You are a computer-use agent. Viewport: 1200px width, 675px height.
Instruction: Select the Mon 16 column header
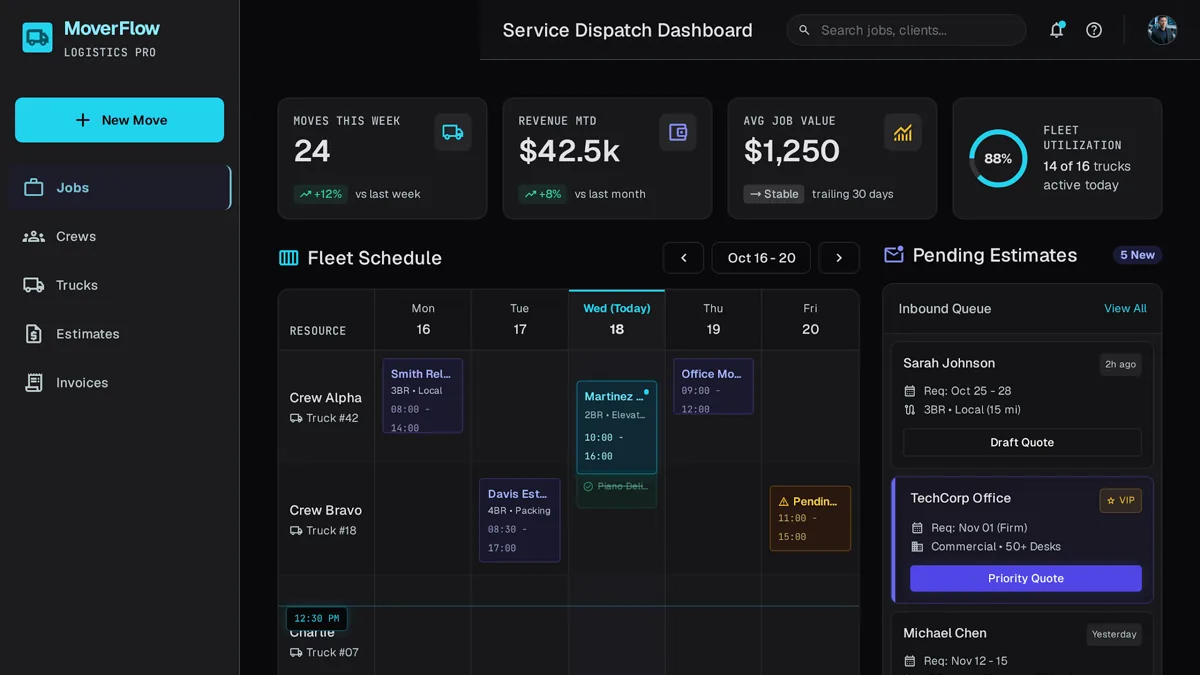(423, 319)
